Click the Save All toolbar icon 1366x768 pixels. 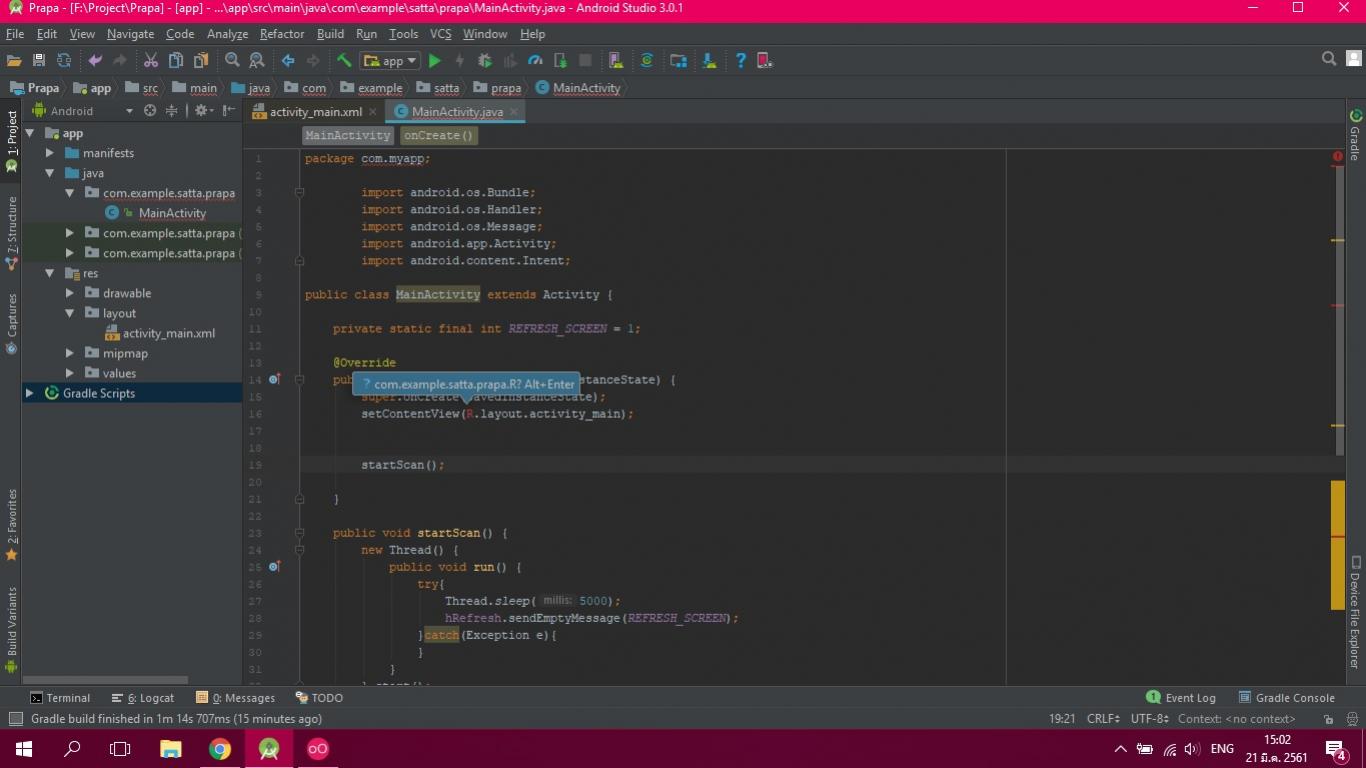pos(39,61)
